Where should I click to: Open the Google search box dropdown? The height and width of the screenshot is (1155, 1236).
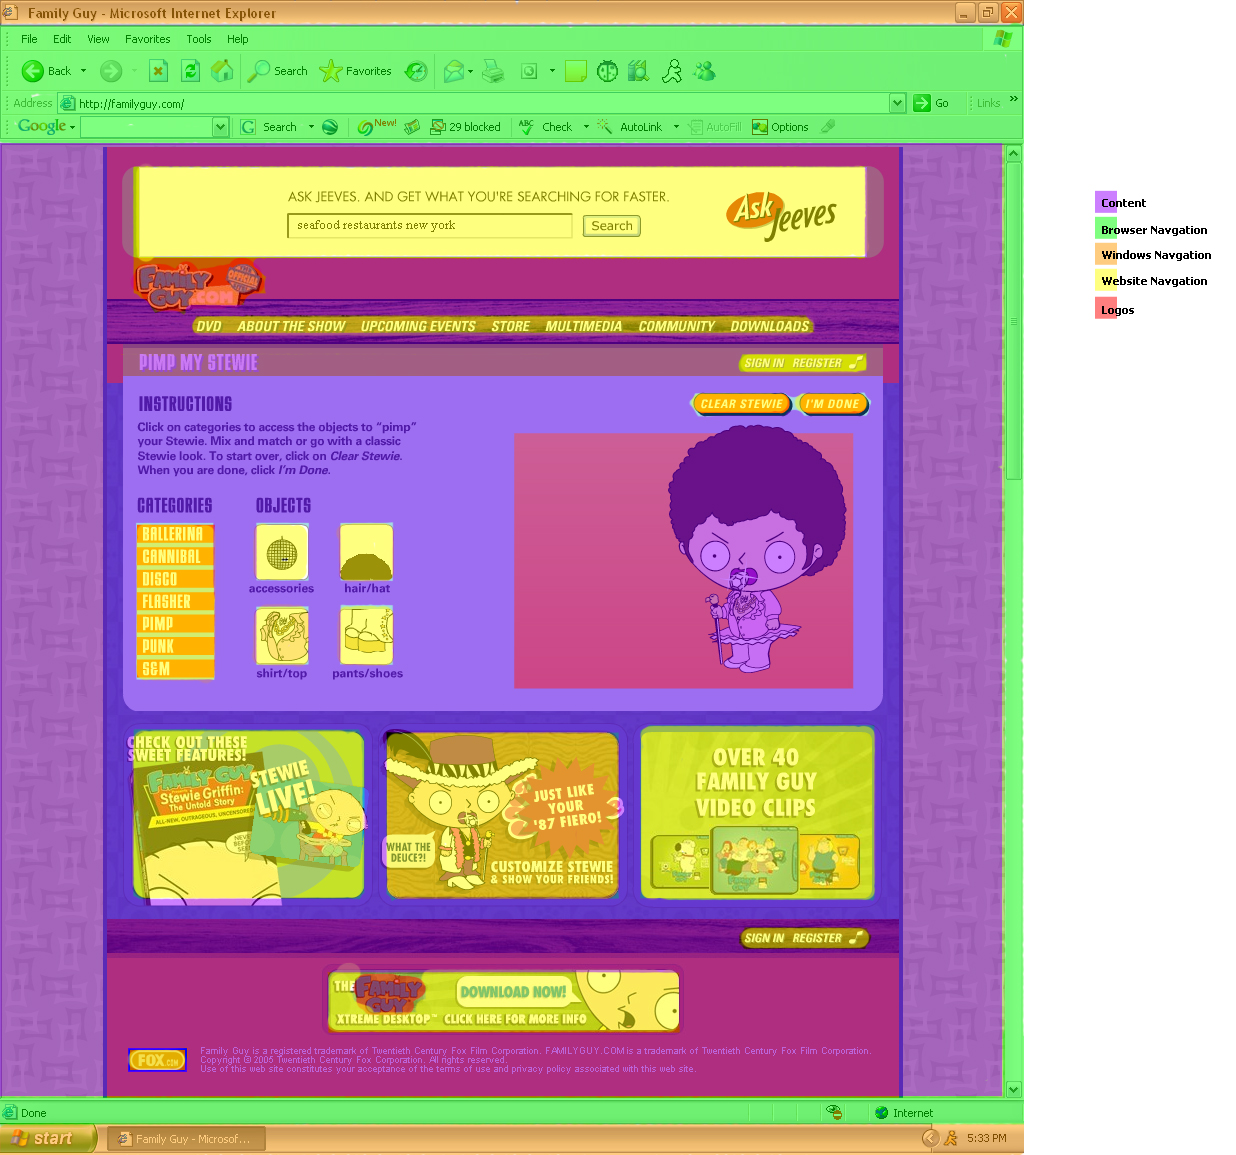coord(220,127)
